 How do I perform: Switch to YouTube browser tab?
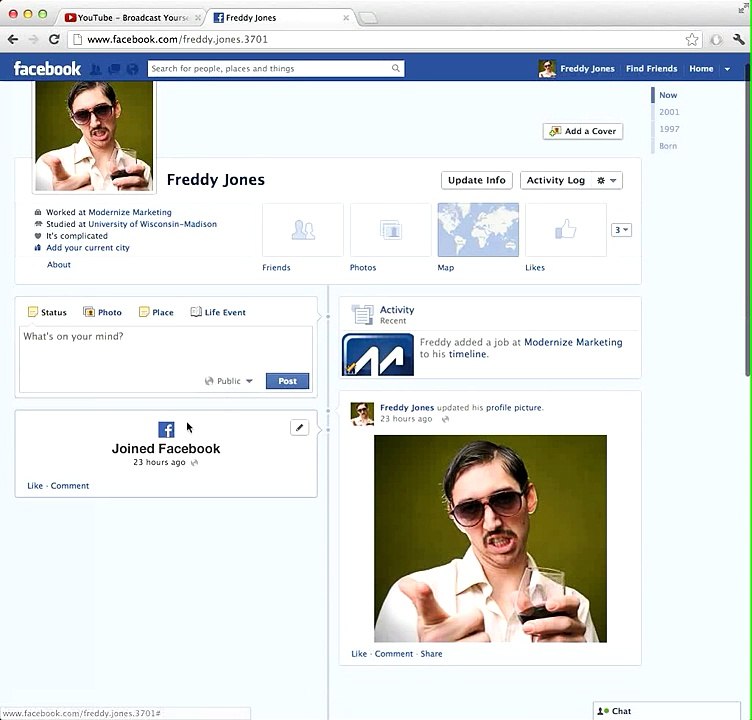[x=130, y=18]
